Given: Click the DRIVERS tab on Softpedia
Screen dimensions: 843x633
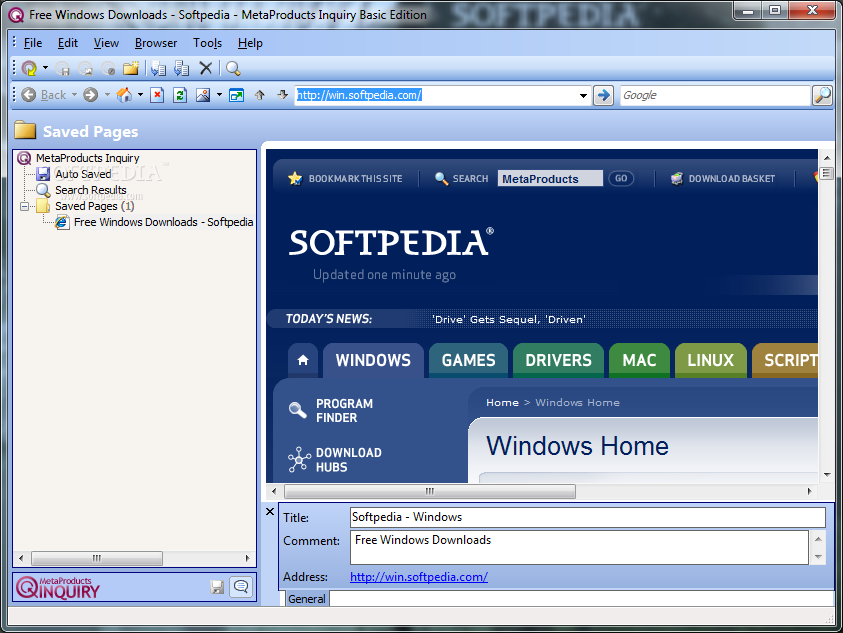Looking at the screenshot, I should tap(558, 360).
